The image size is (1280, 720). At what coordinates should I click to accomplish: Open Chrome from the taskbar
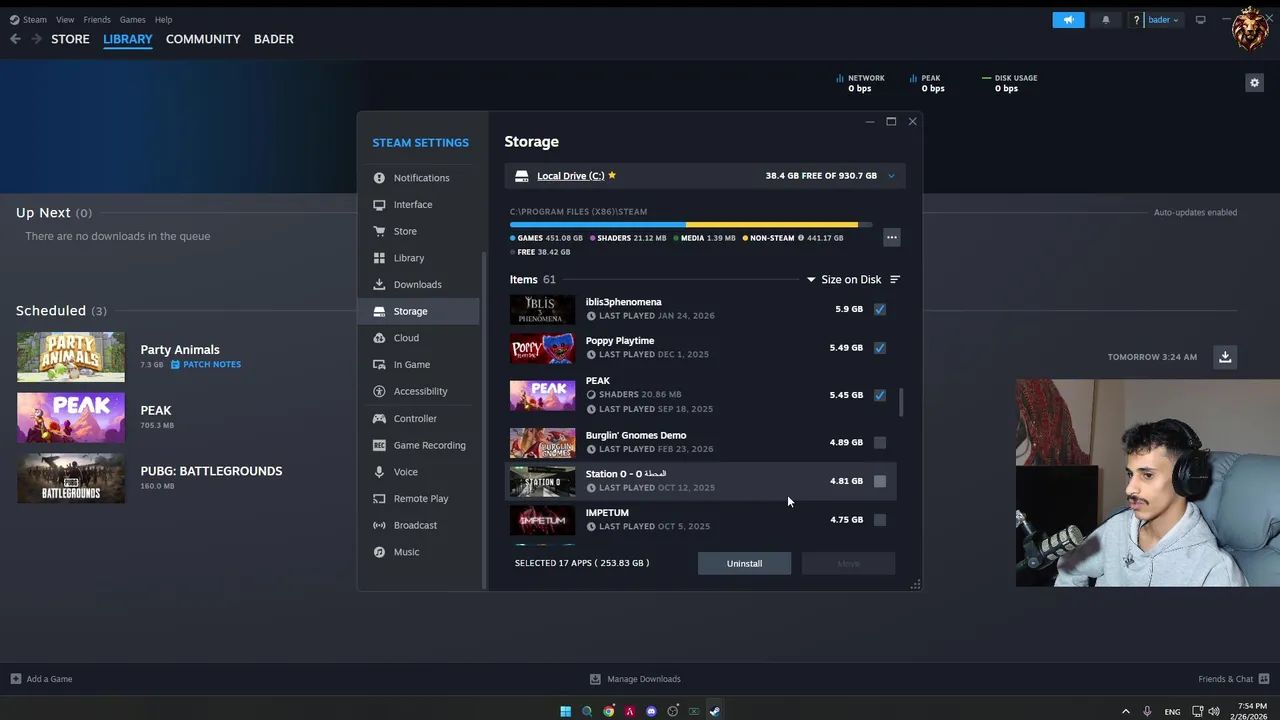tap(608, 711)
